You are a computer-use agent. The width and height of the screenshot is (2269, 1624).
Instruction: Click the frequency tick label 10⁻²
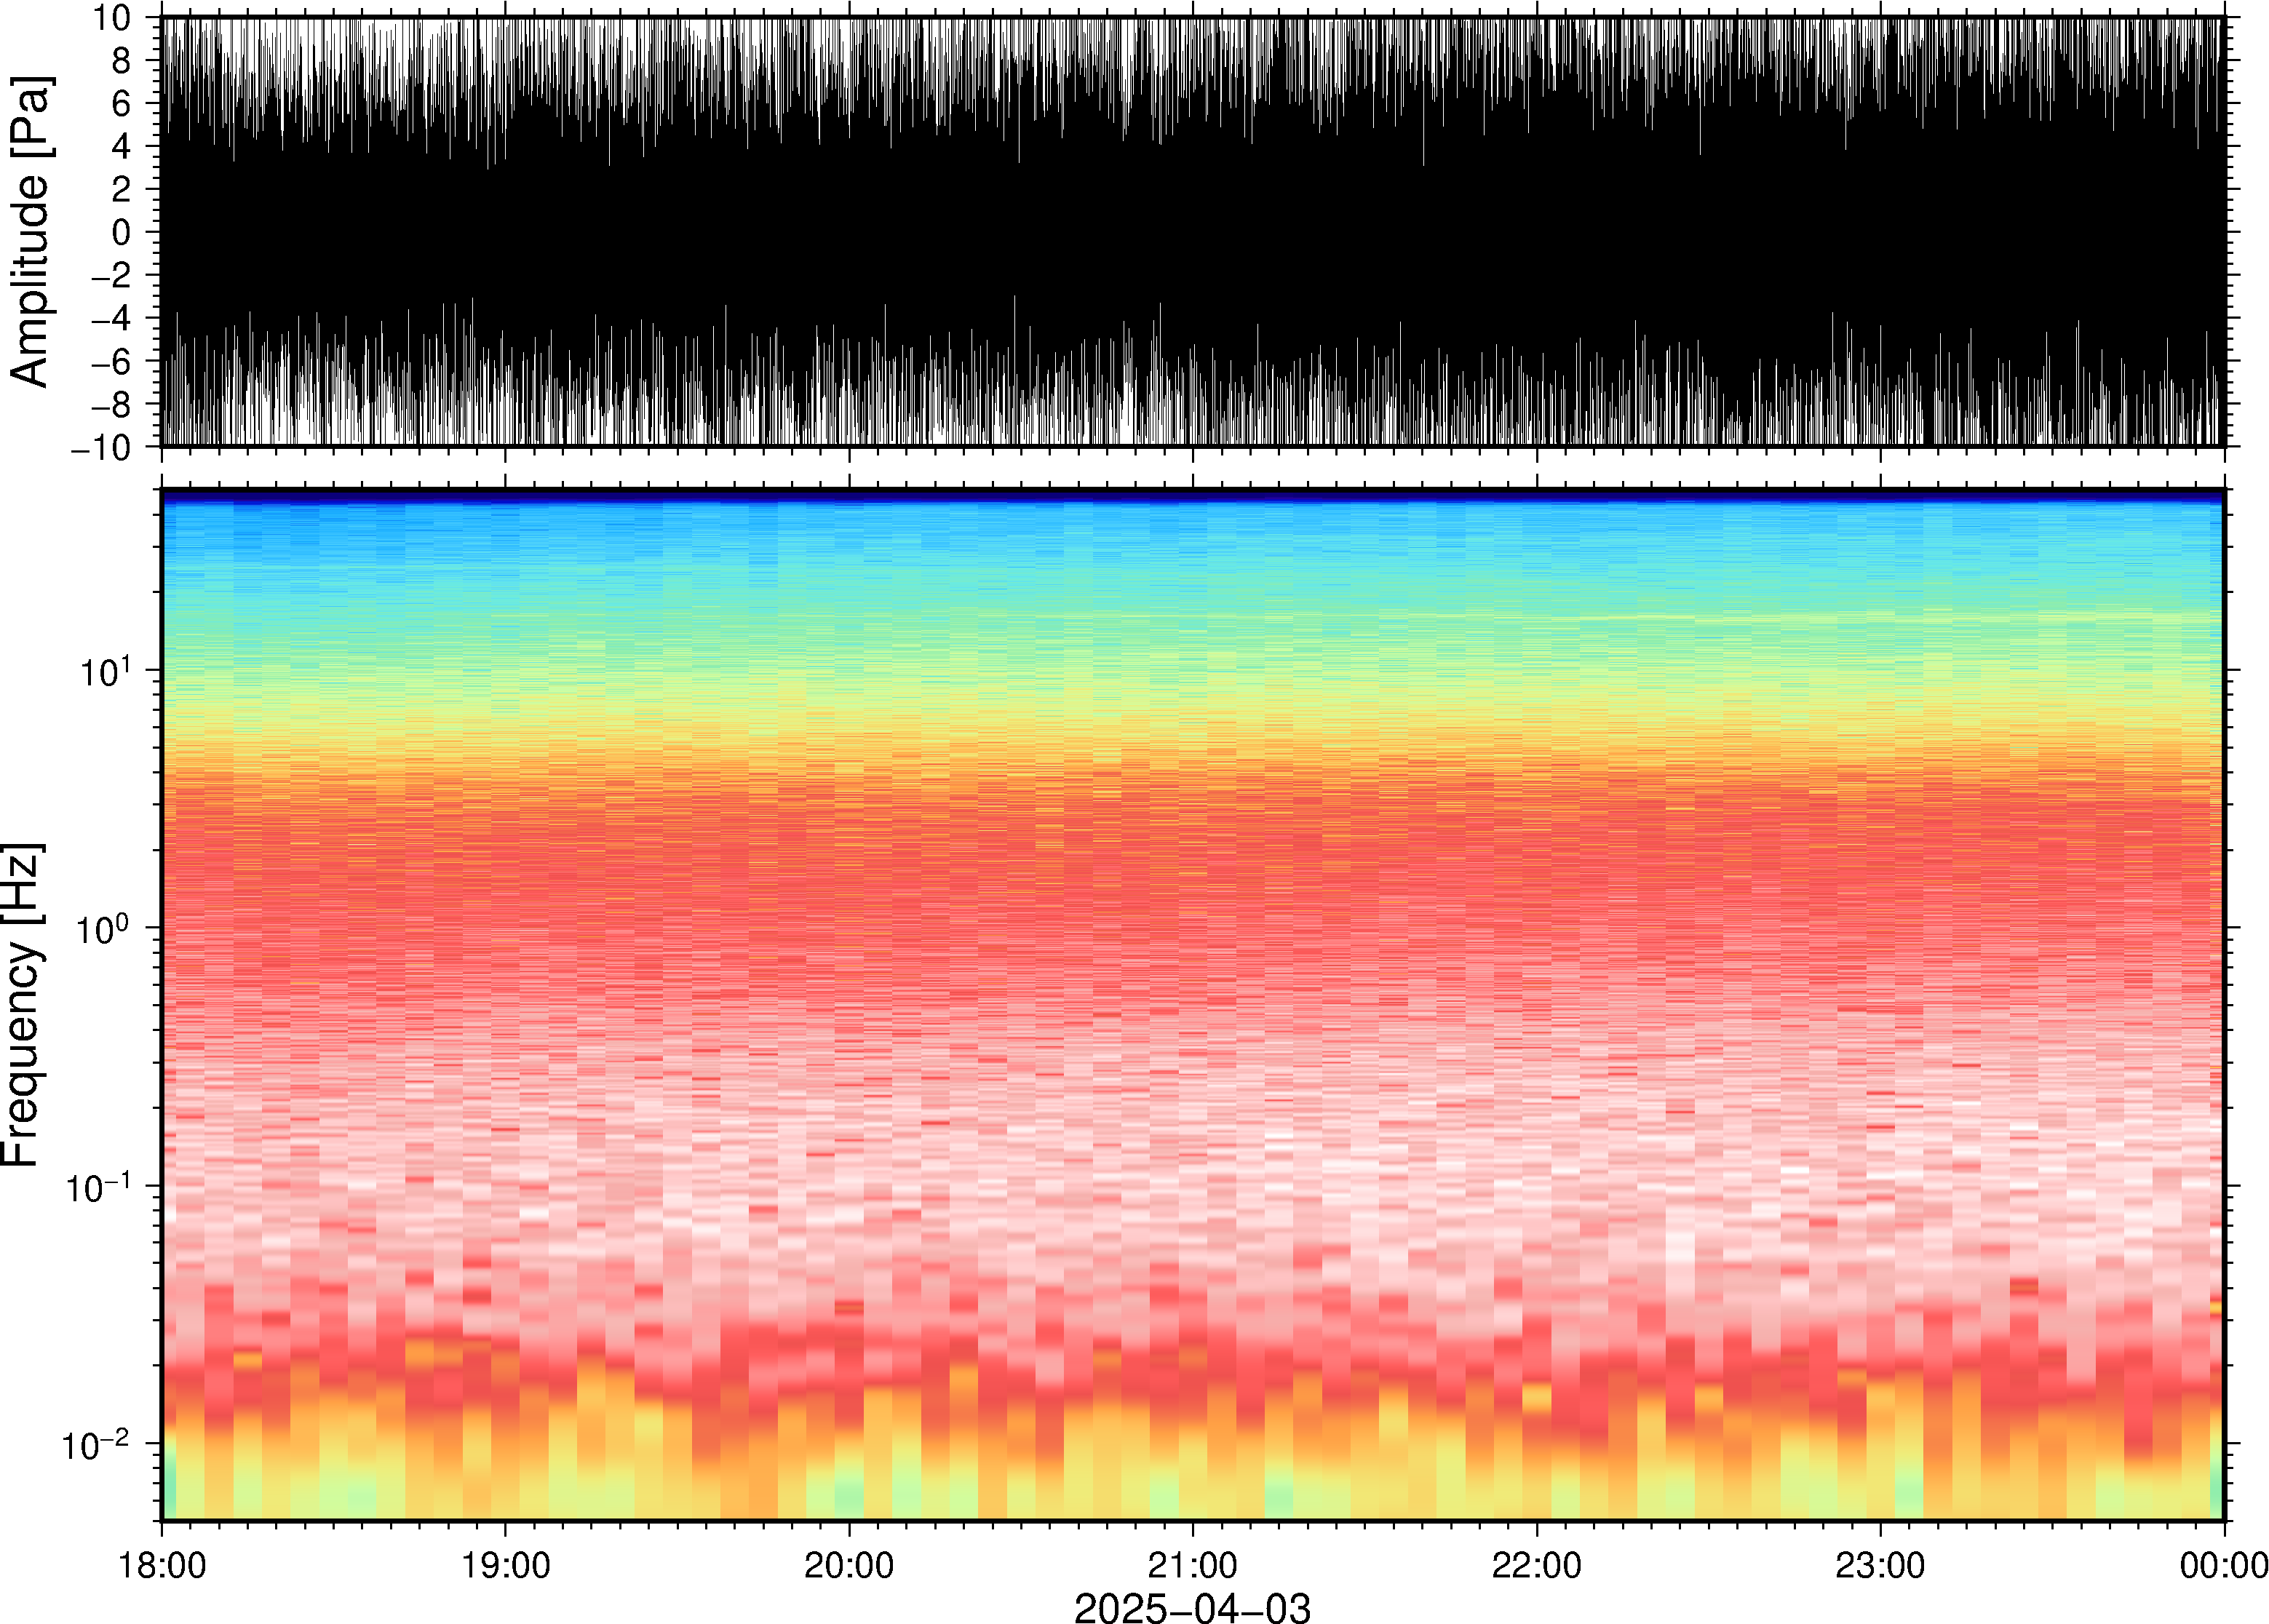(97, 1444)
